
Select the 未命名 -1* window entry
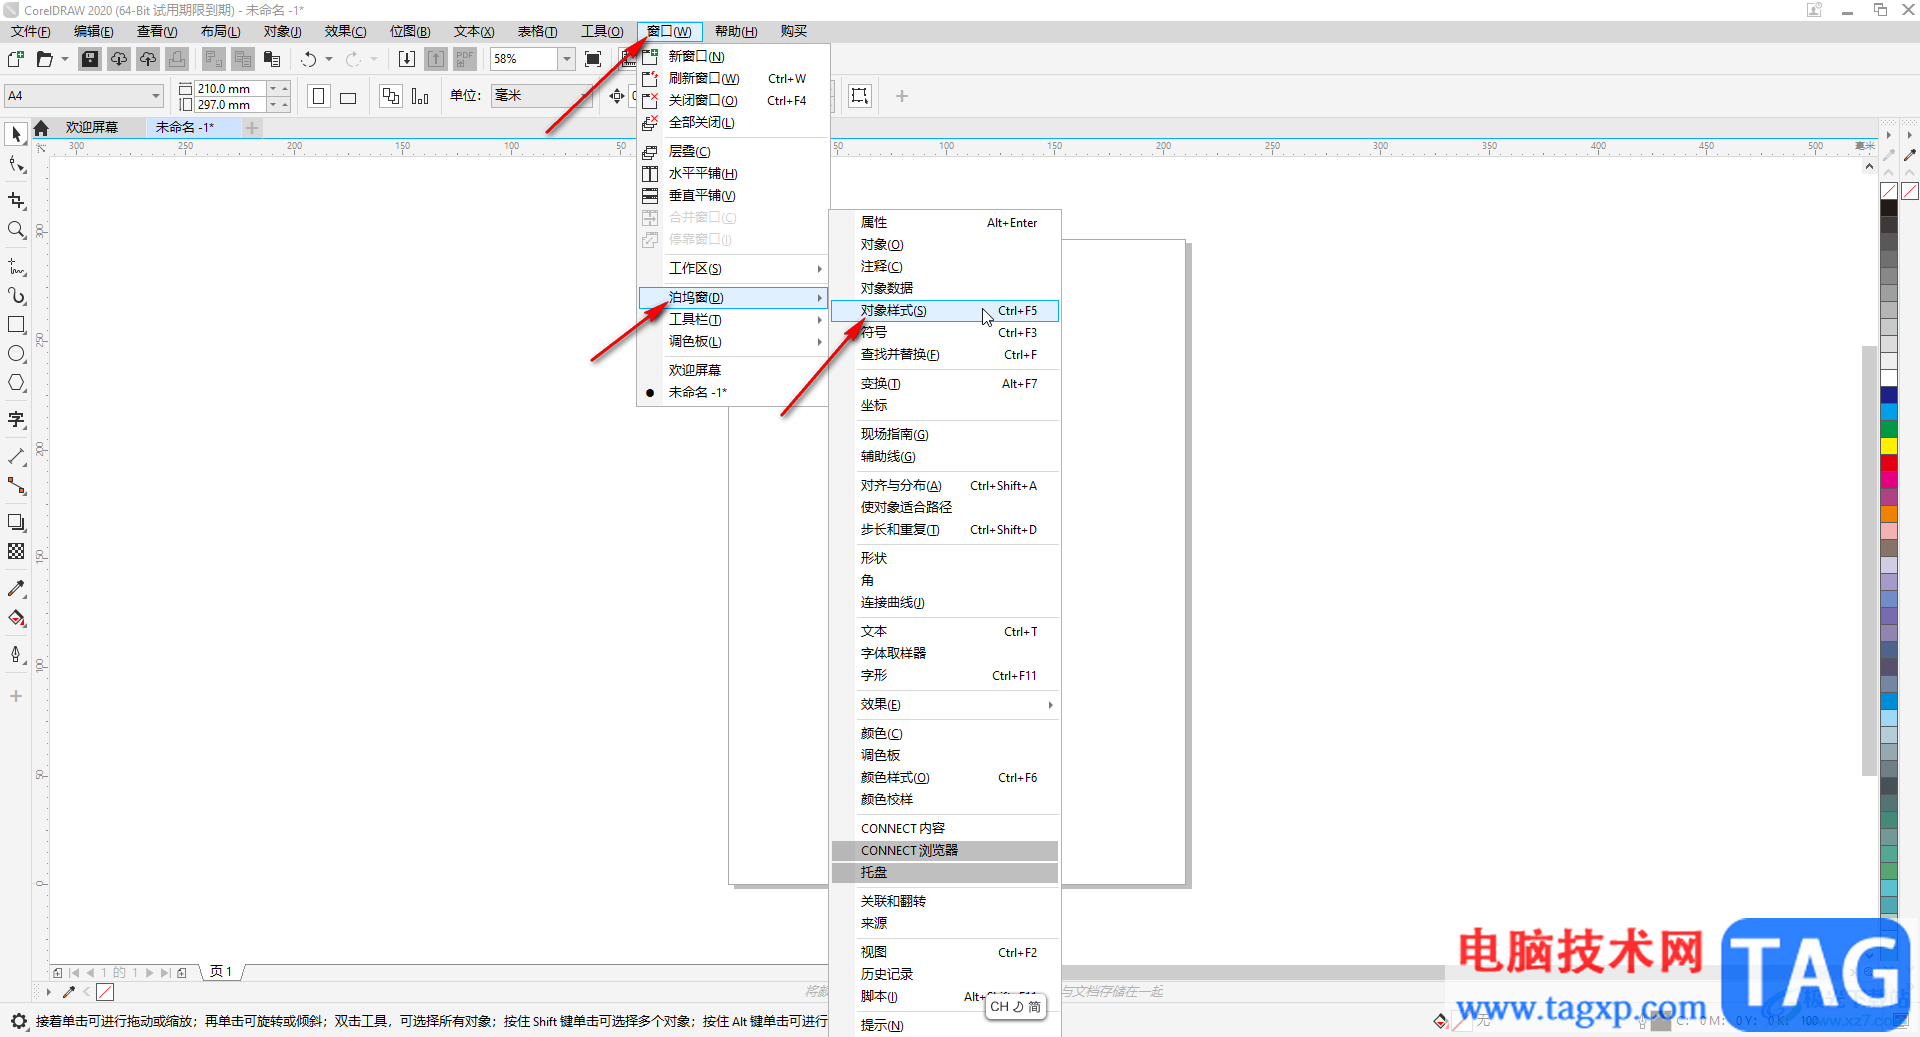(x=734, y=393)
